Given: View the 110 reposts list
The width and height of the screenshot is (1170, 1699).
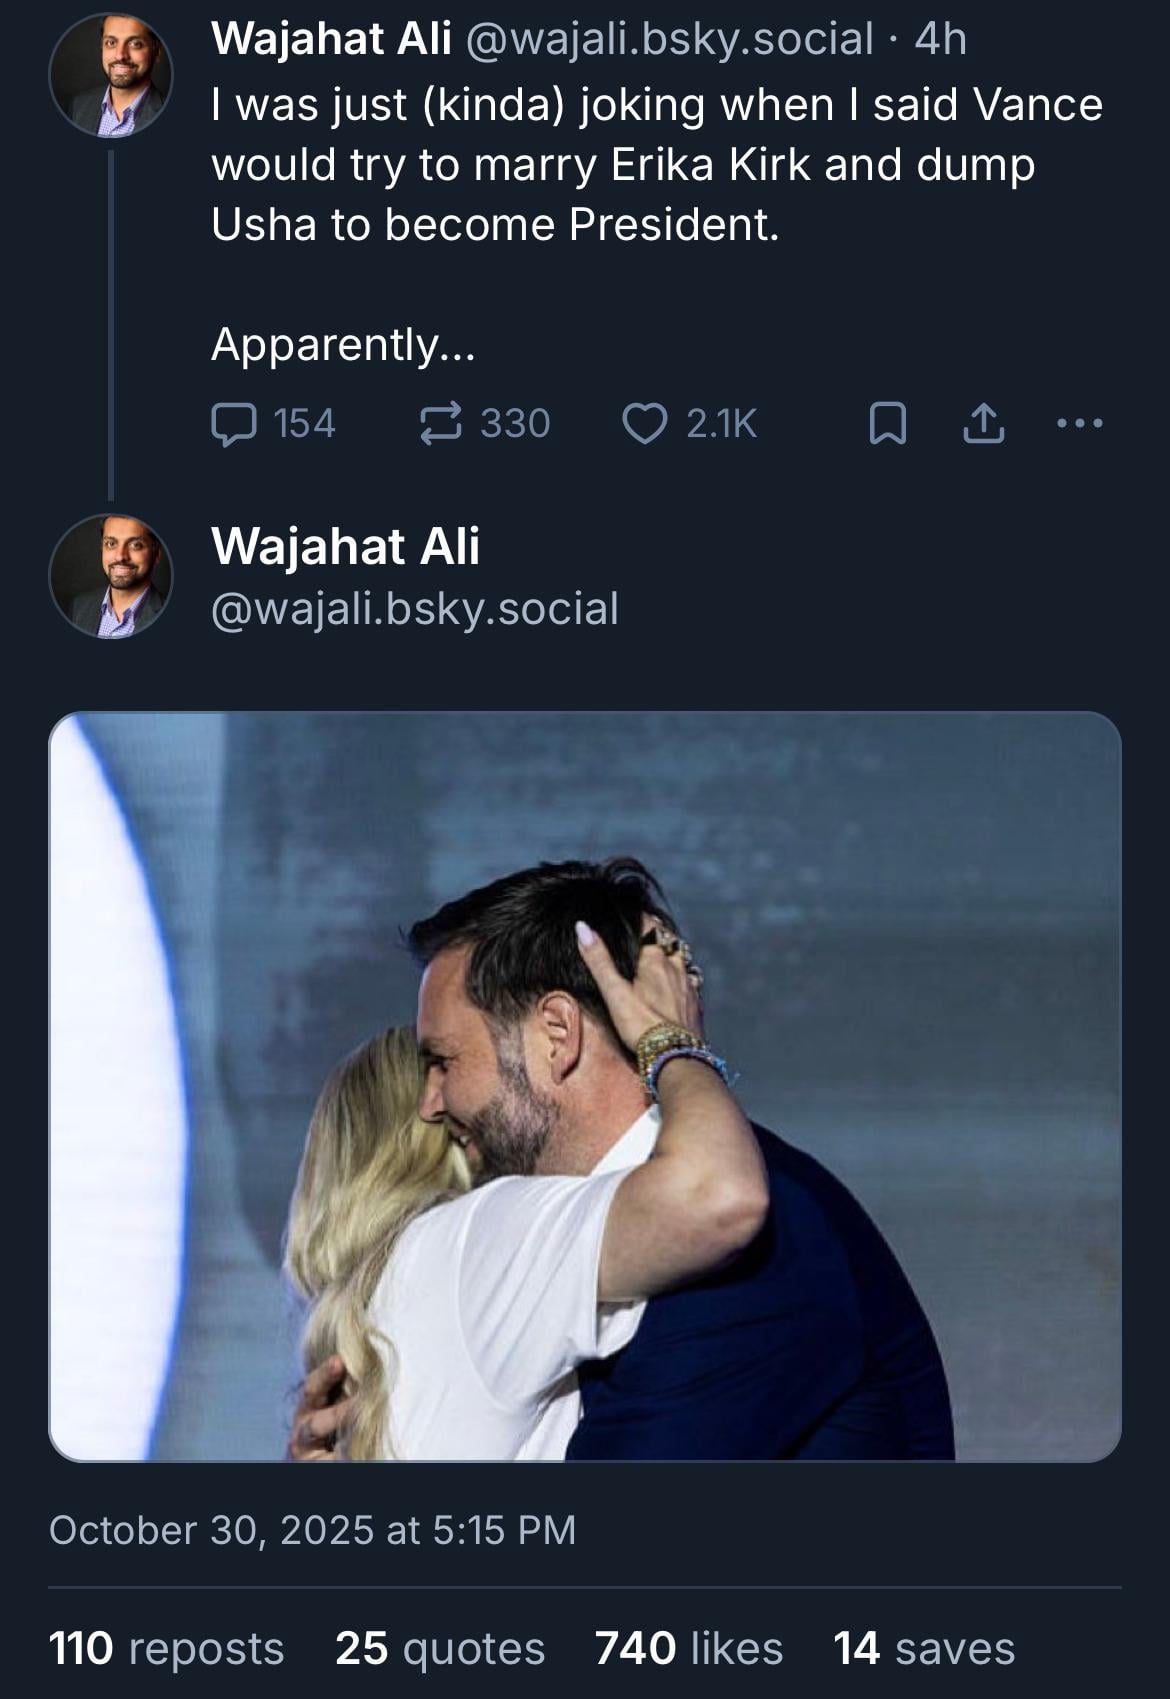Looking at the screenshot, I should (x=166, y=1648).
